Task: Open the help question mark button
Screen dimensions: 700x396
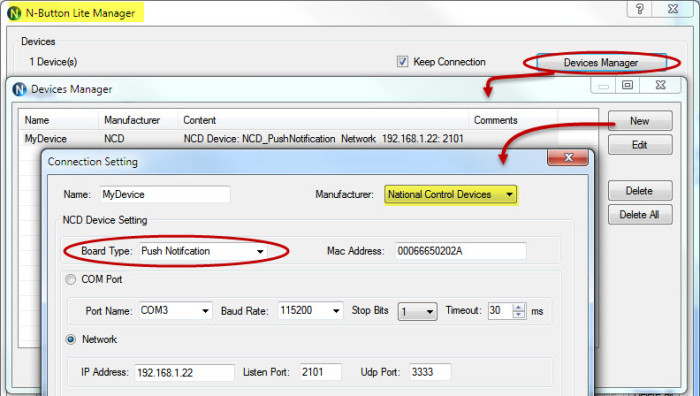Action: pyautogui.click(x=640, y=8)
